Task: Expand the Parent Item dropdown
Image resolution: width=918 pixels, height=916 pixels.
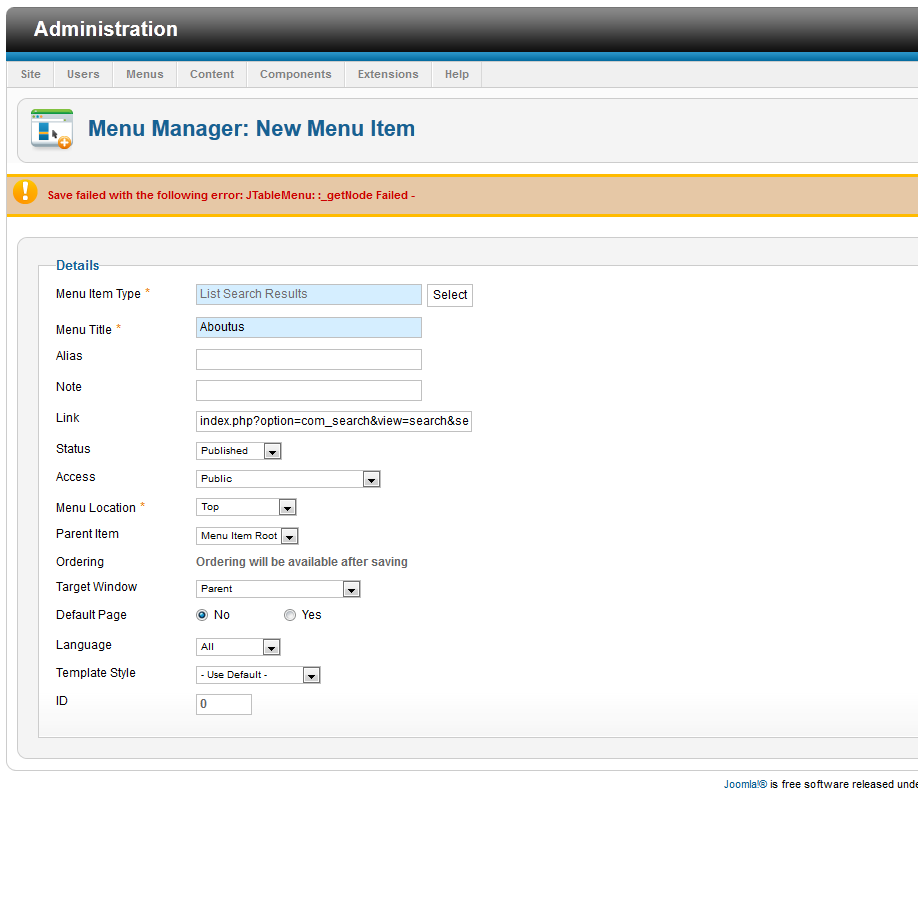Action: tap(247, 536)
